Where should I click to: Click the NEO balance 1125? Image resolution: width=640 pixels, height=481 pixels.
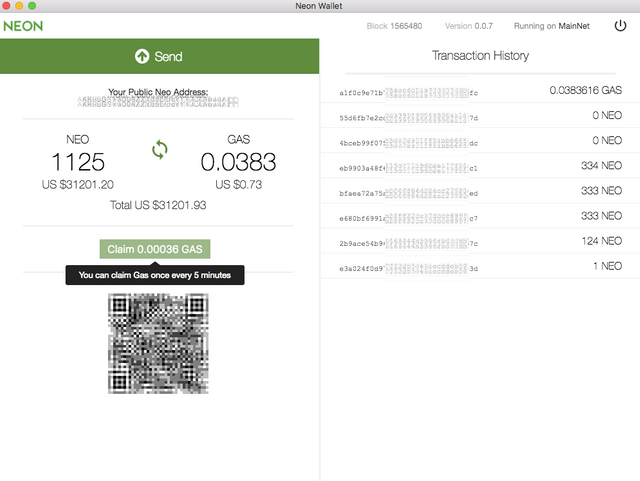click(x=78, y=162)
